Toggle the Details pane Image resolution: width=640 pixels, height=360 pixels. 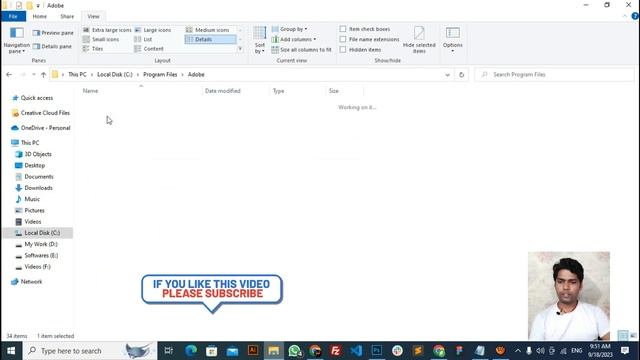(x=52, y=47)
